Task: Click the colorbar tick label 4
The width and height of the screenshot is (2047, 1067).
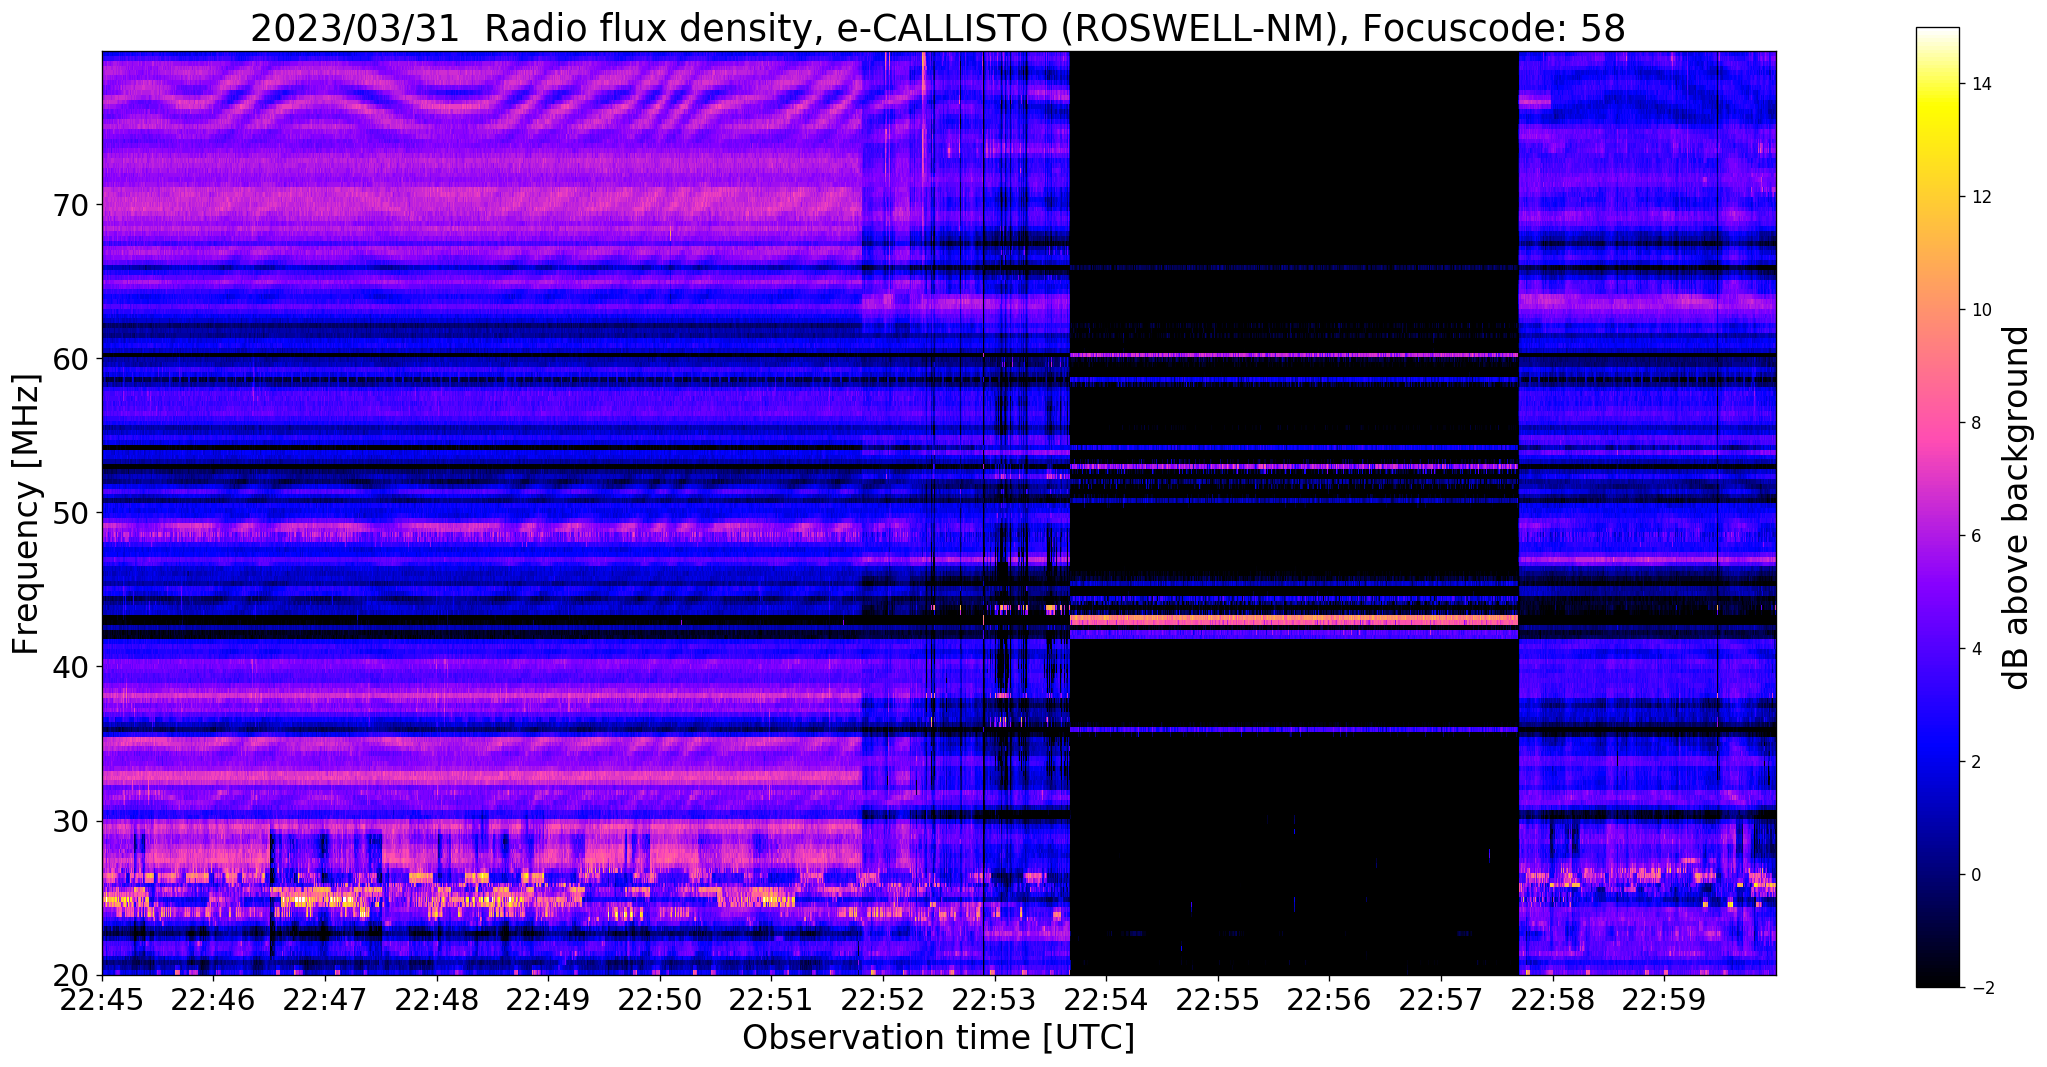Action: point(1974,649)
